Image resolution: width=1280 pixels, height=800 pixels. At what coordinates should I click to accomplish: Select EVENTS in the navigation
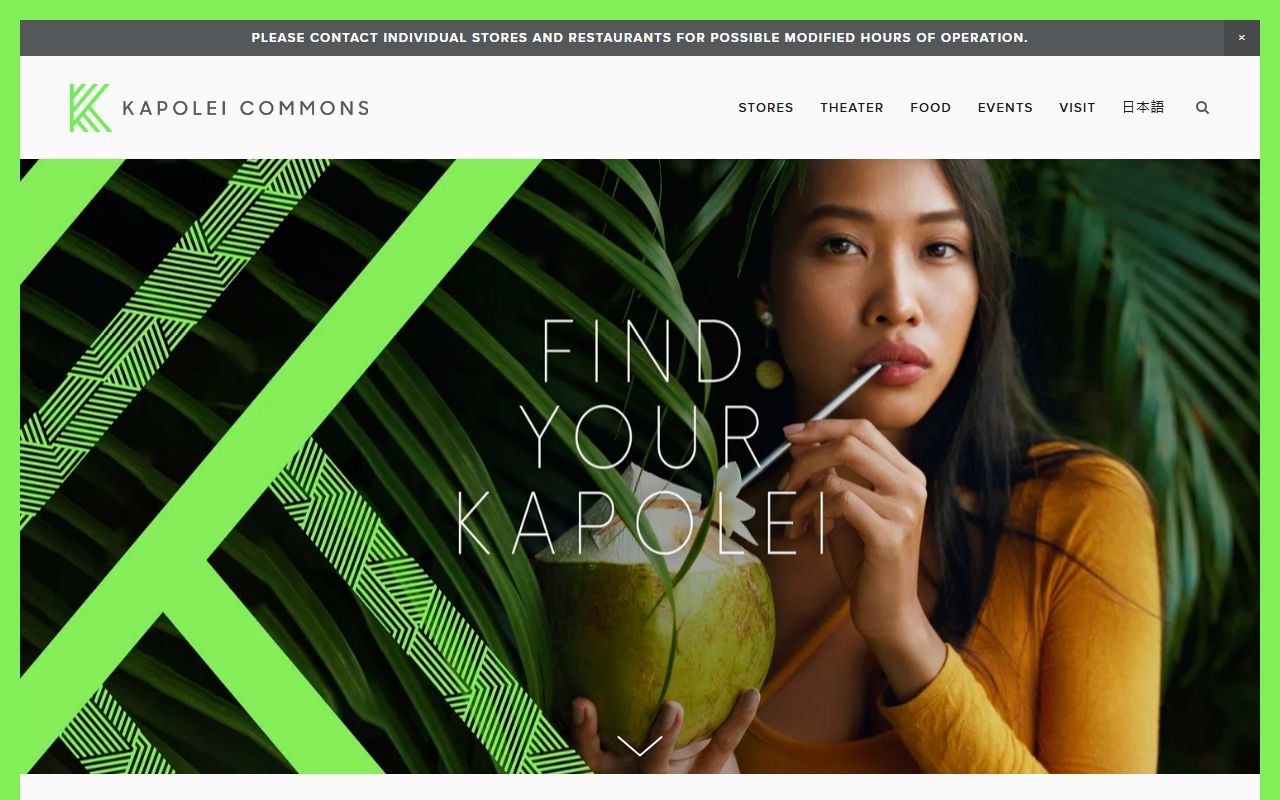(1005, 108)
